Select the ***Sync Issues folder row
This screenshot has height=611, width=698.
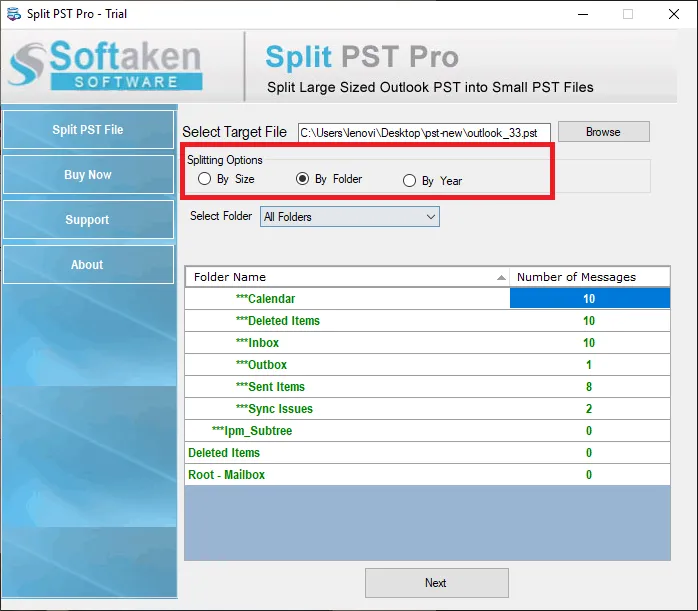pyautogui.click(x=427, y=409)
